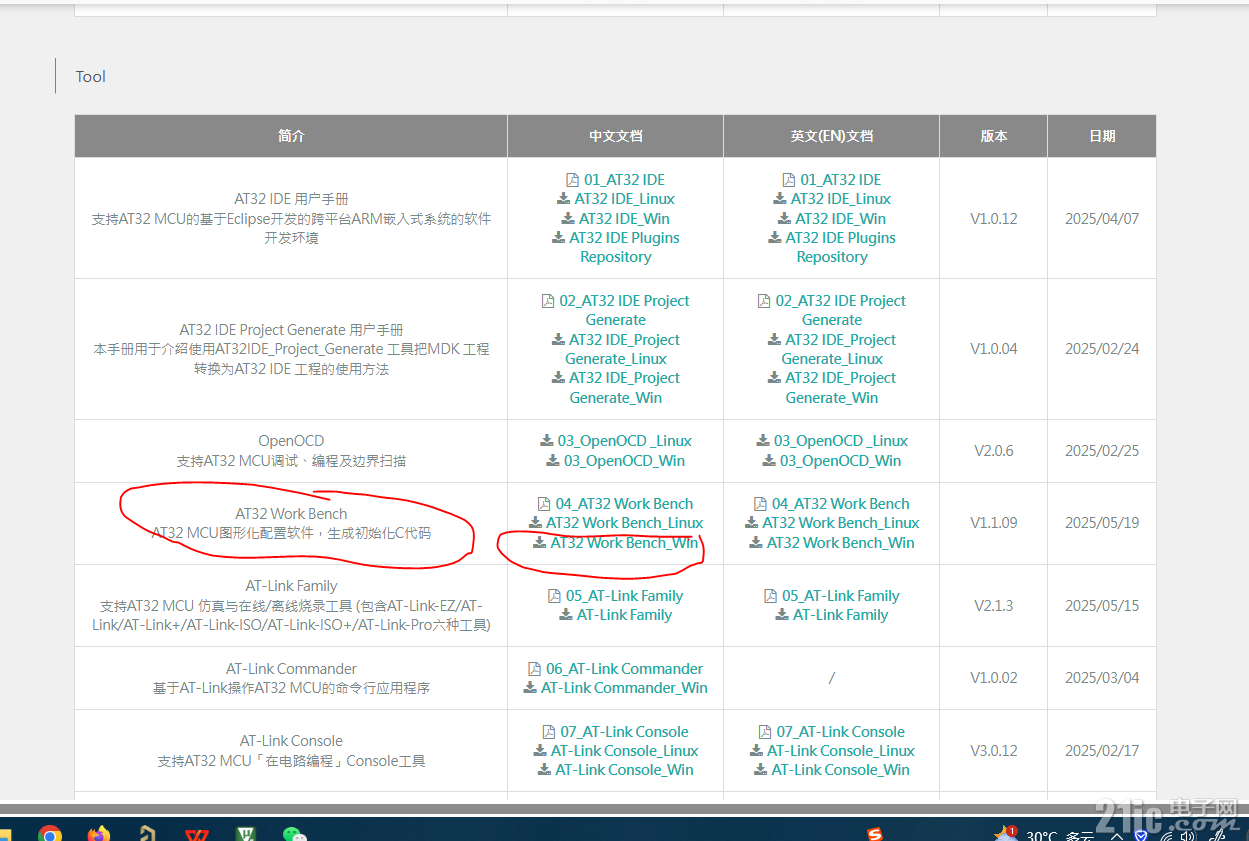
Task: Click the 中文文档 column header
Action: click(x=616, y=136)
